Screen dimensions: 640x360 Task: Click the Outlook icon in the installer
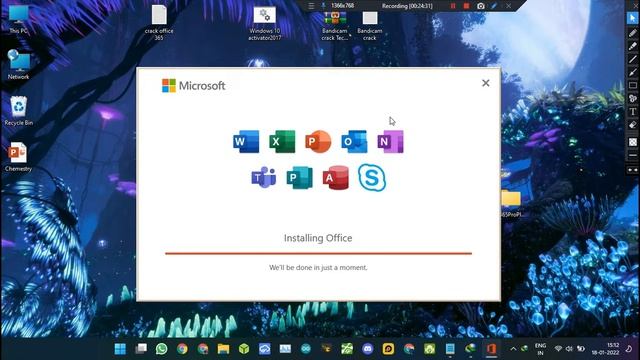coord(354,141)
